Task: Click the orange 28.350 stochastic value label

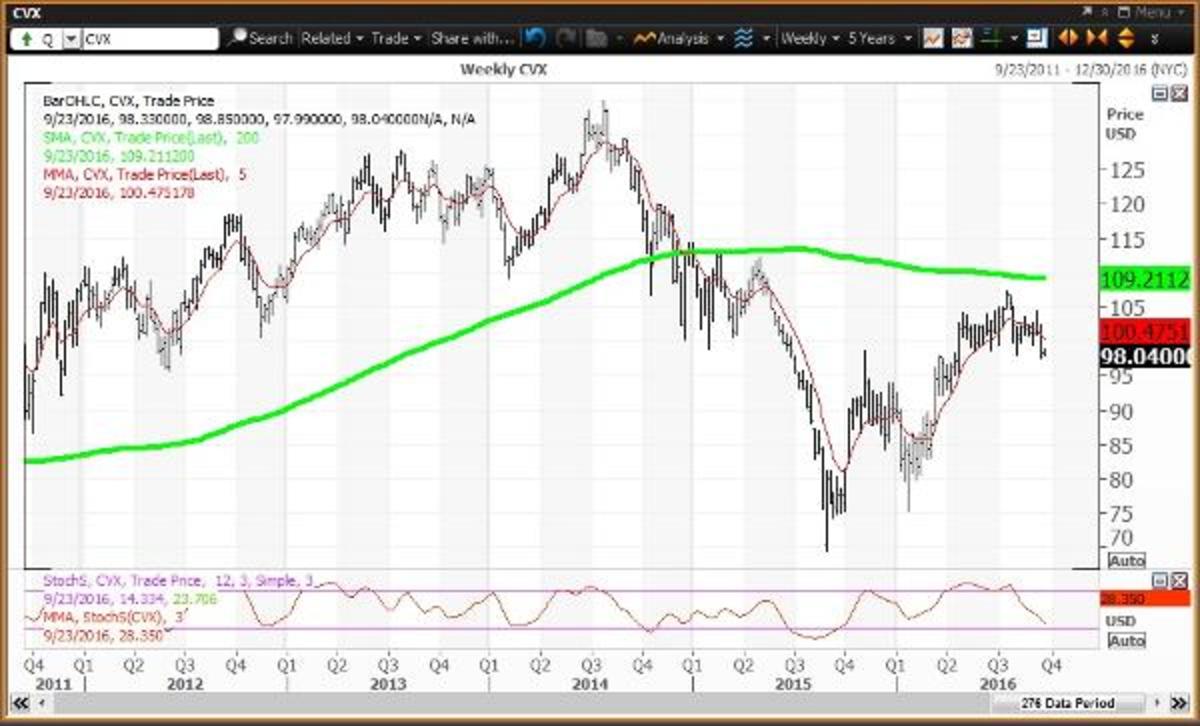Action: 1145,598
